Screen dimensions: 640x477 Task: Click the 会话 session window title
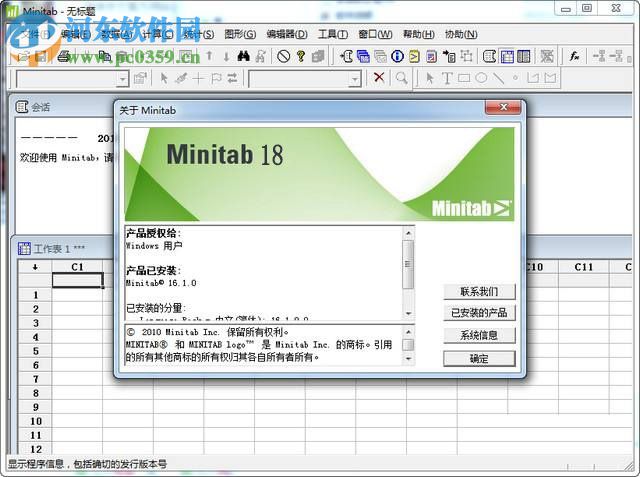click(41, 107)
